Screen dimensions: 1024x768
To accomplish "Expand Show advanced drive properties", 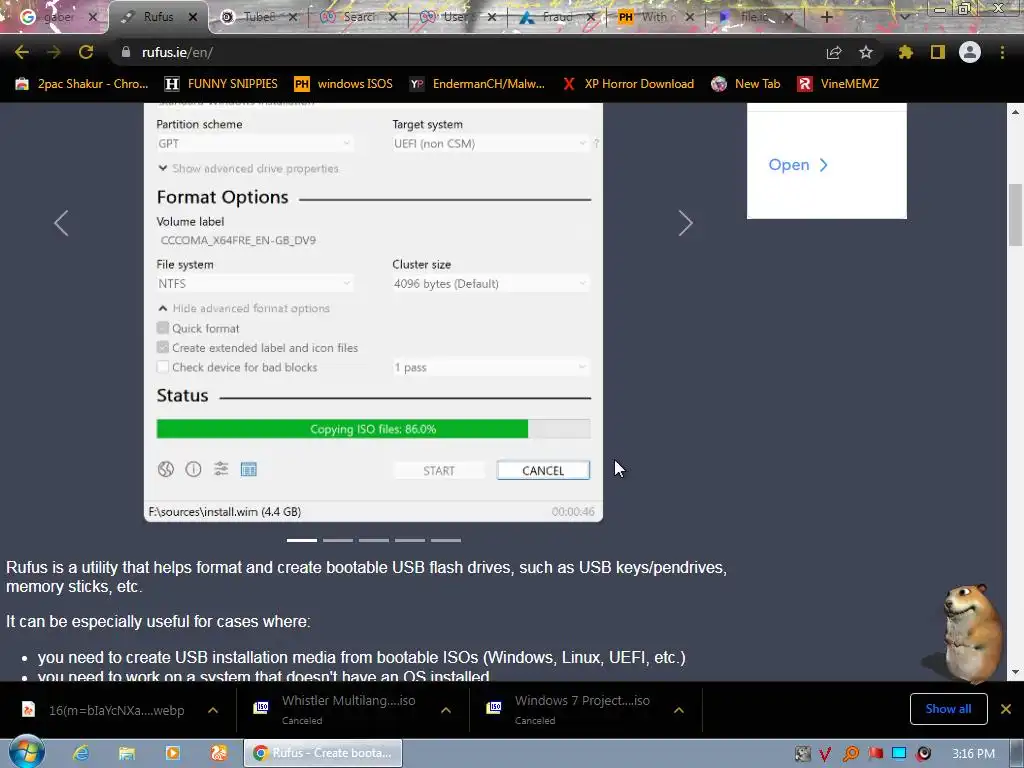I will [x=248, y=168].
